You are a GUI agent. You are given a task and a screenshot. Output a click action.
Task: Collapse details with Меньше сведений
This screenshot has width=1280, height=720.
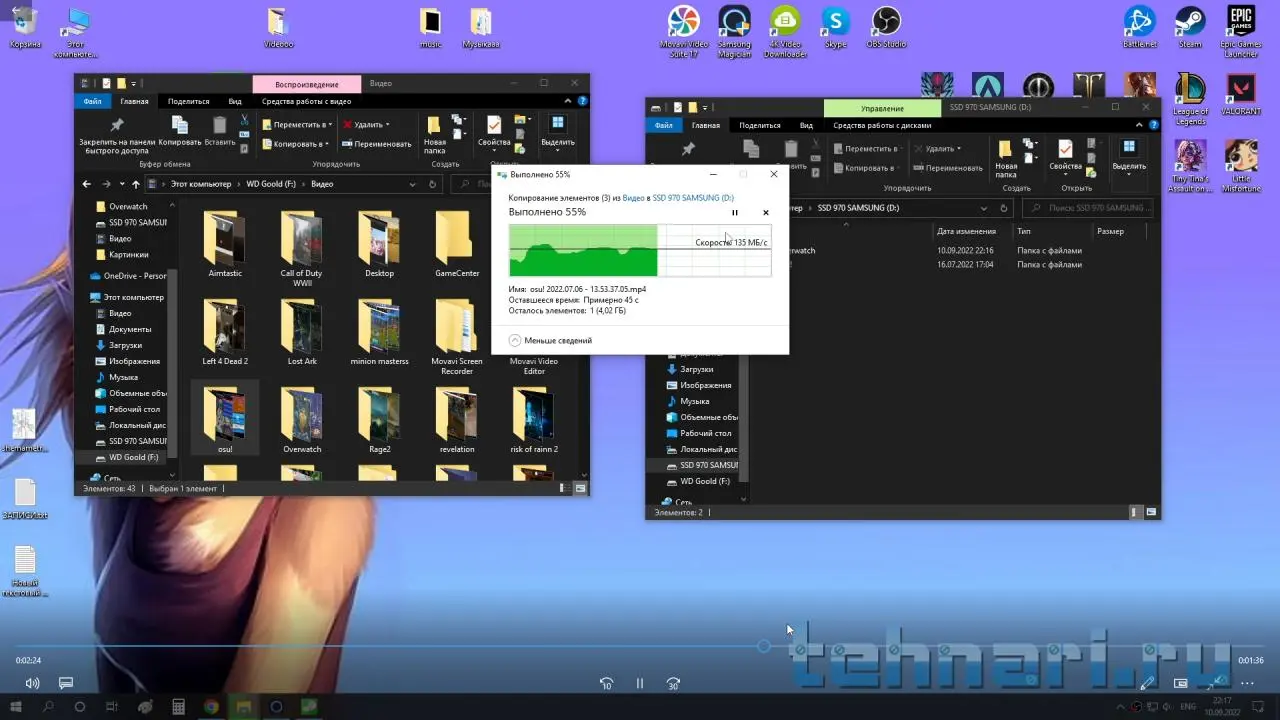click(x=550, y=340)
